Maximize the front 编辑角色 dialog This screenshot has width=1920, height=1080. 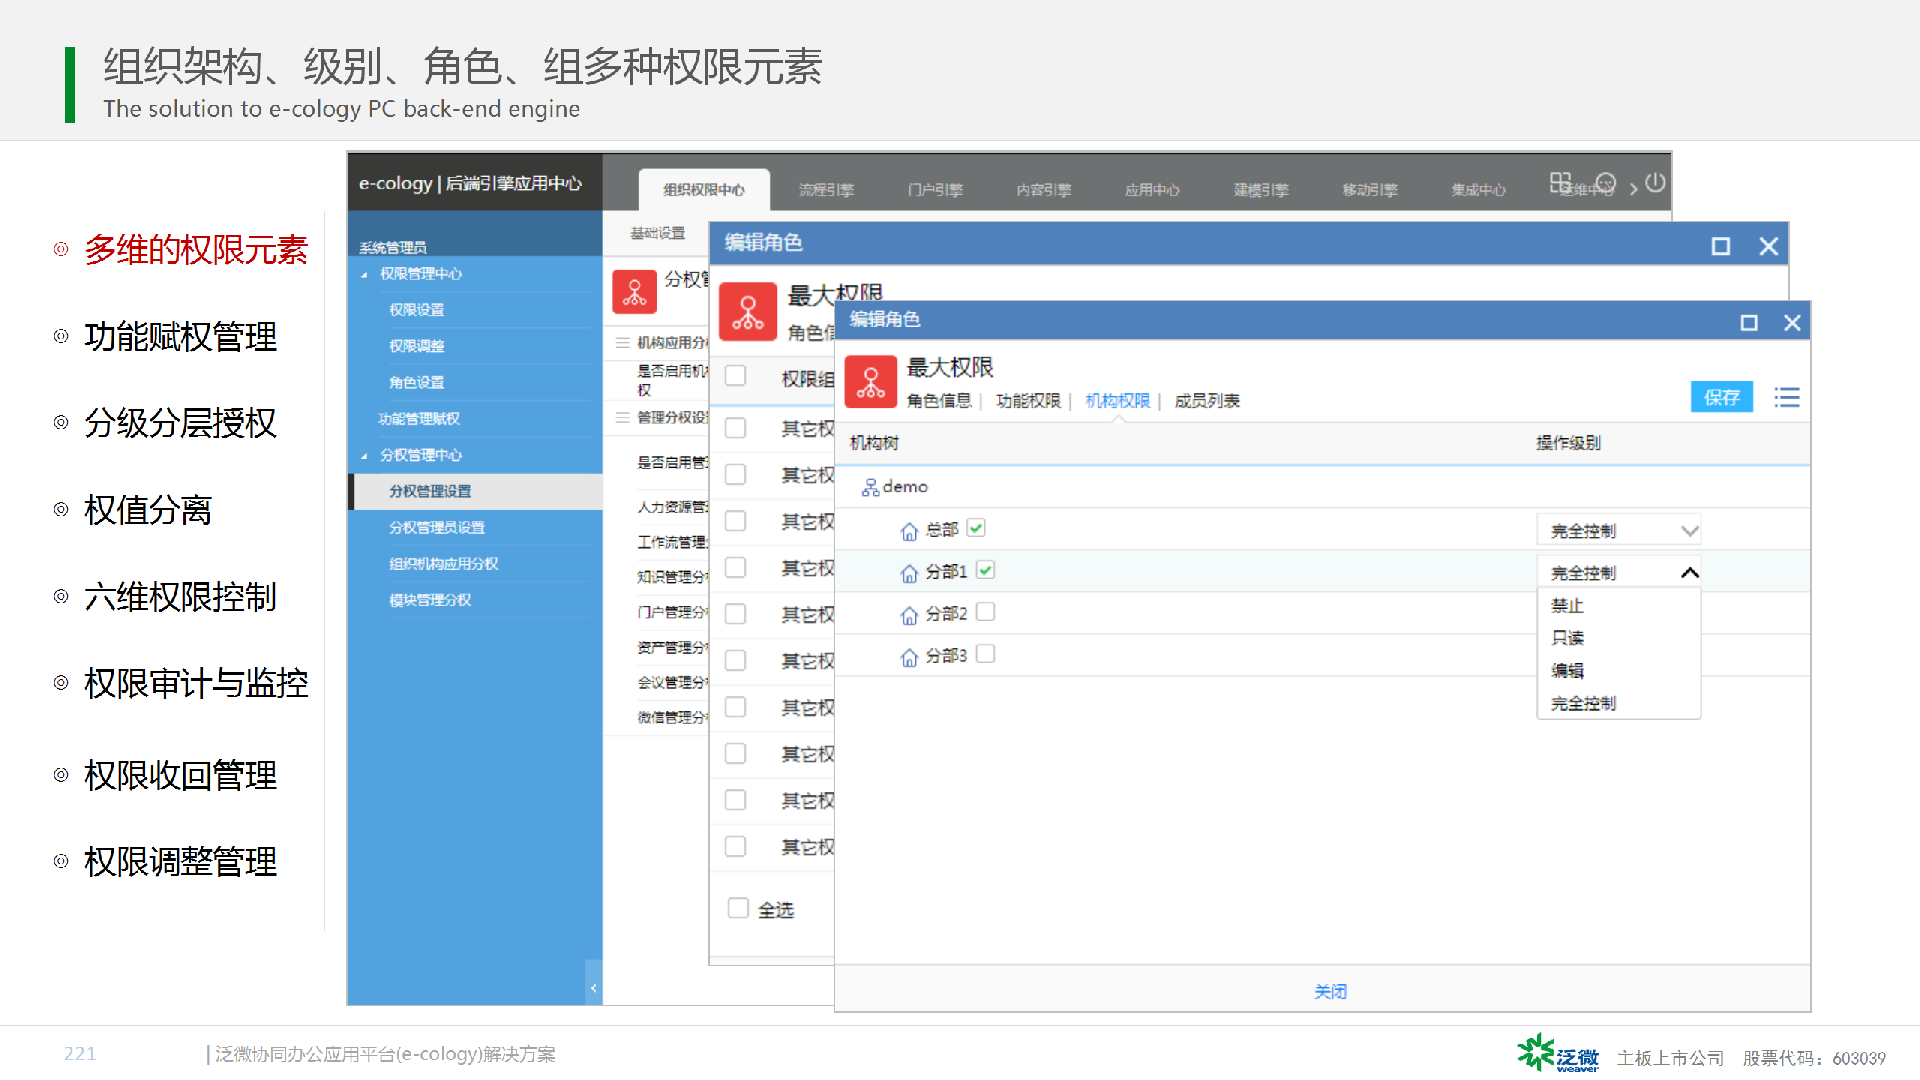coord(1749,322)
